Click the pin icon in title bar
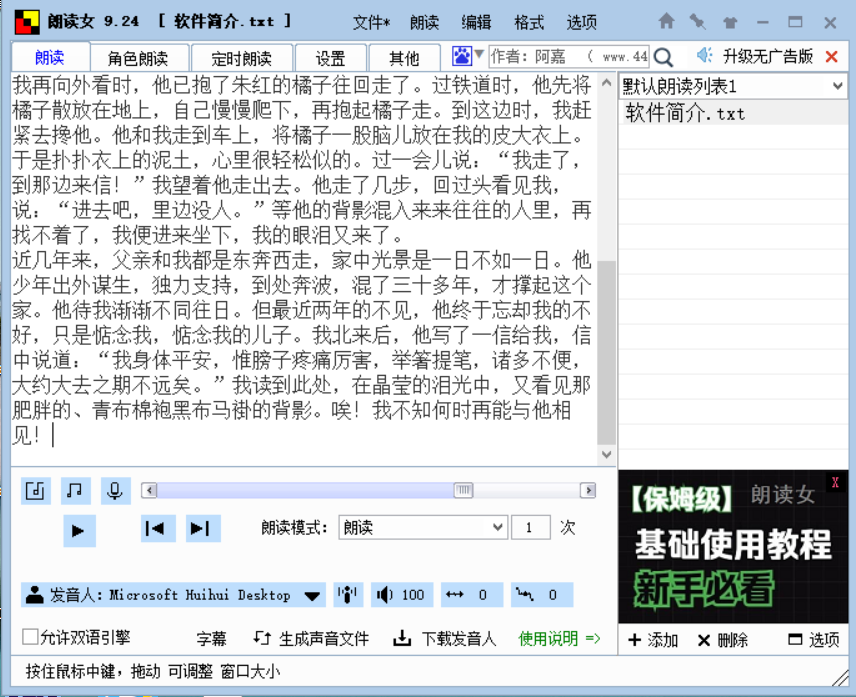This screenshot has width=856, height=697. point(697,21)
